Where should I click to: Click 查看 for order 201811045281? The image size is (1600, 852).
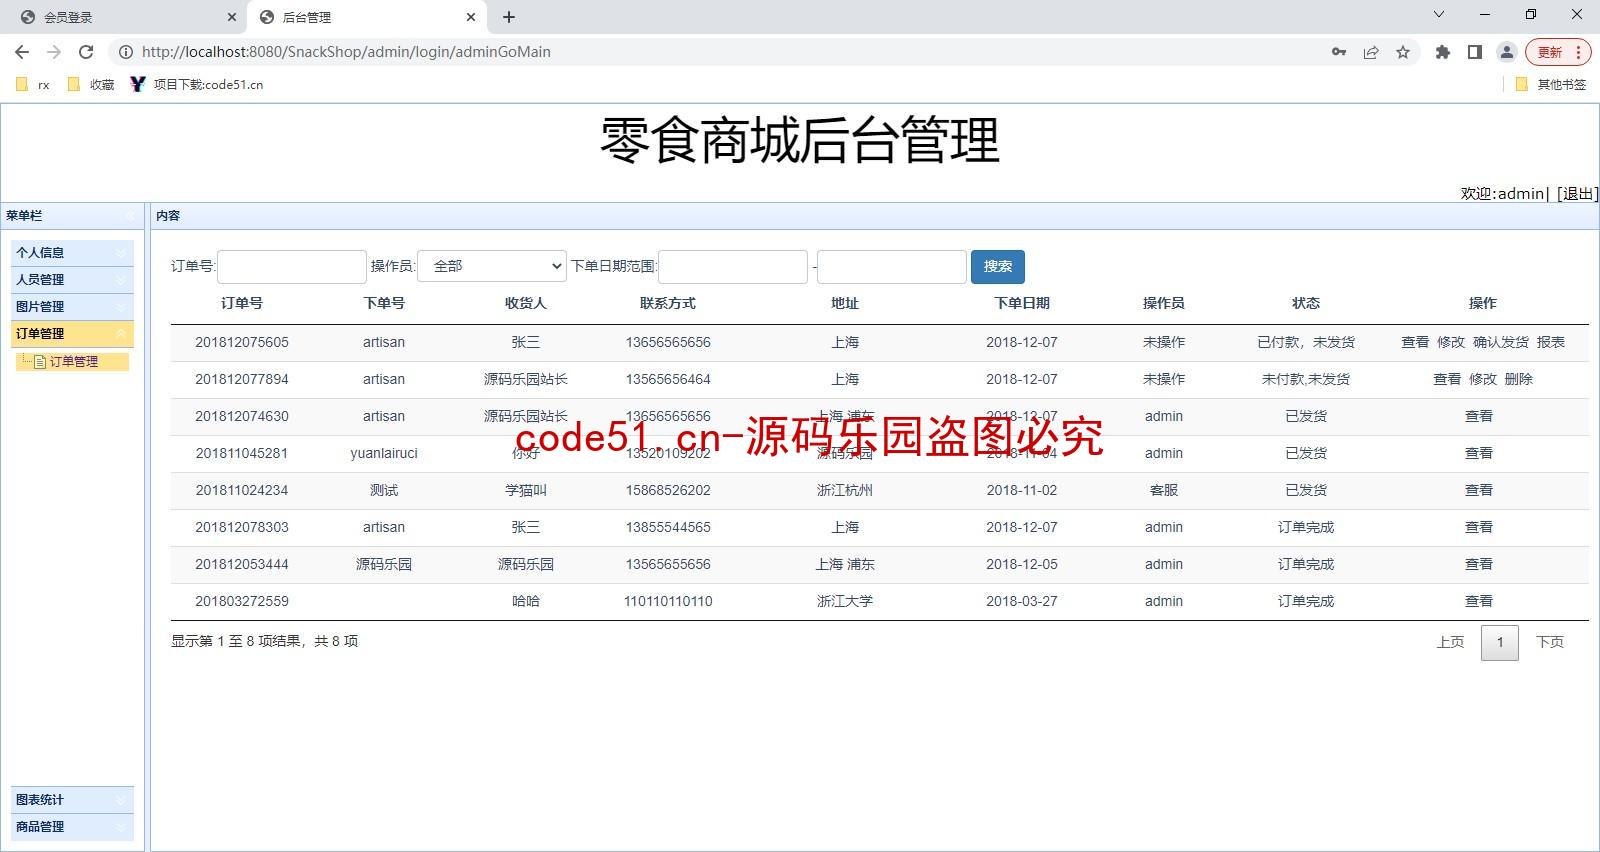(1479, 453)
